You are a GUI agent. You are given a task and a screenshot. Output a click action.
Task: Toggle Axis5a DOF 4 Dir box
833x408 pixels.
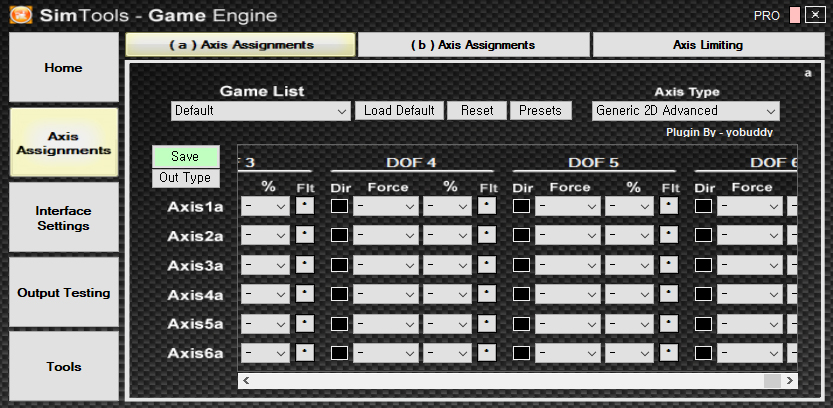pos(339,323)
